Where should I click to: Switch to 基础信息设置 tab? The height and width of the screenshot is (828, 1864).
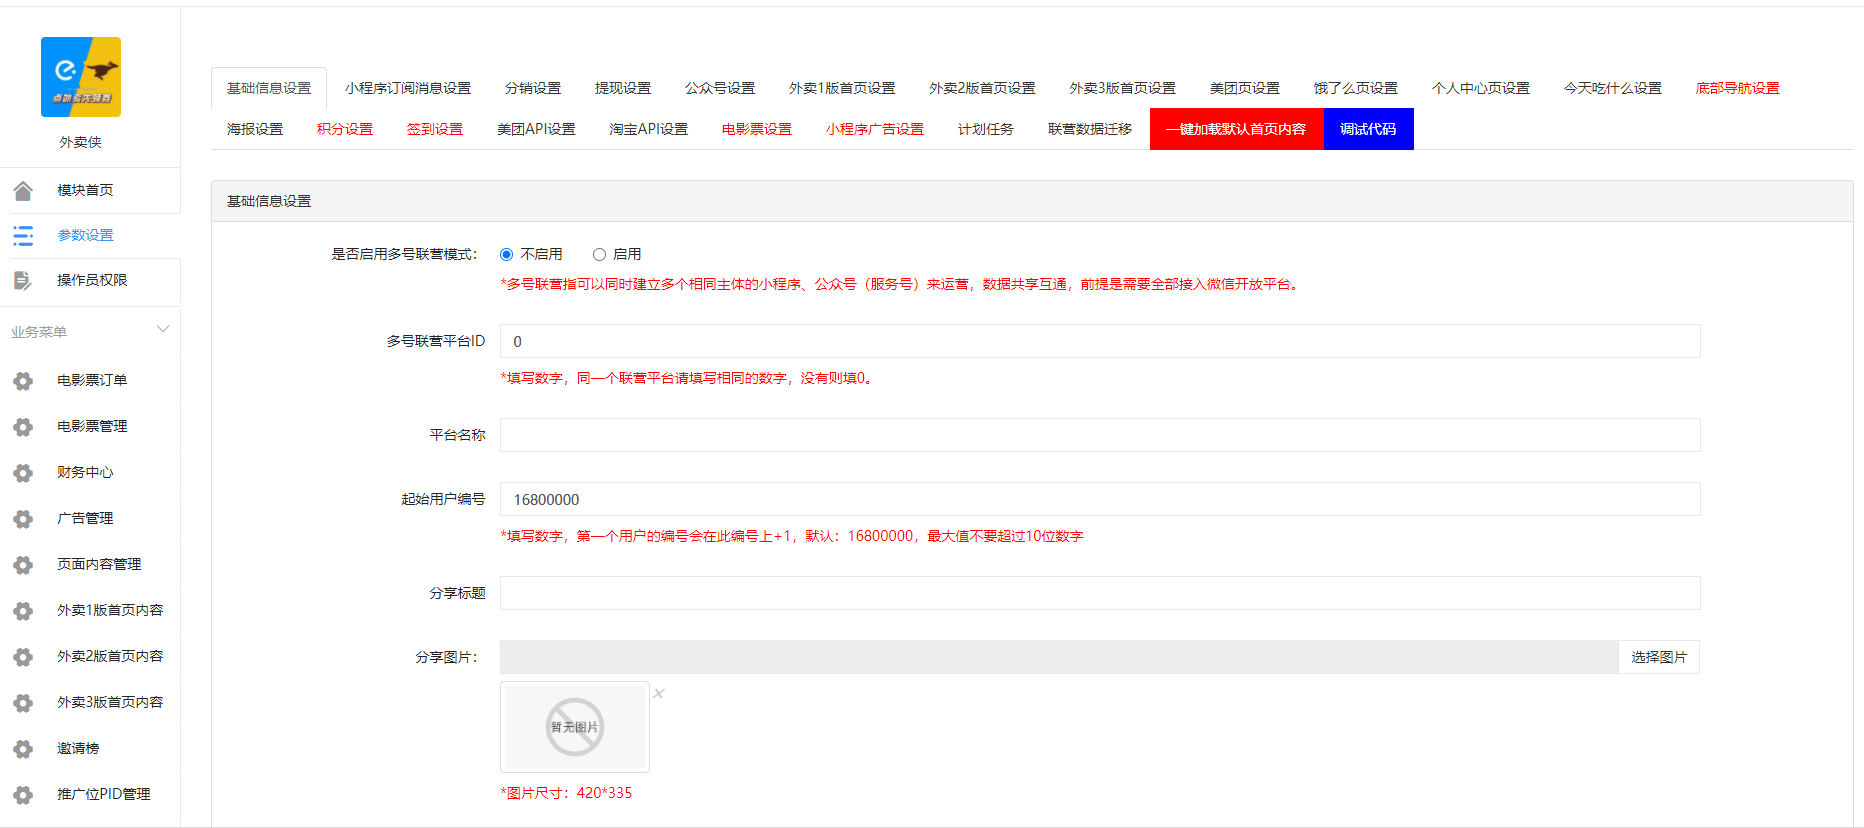(269, 88)
